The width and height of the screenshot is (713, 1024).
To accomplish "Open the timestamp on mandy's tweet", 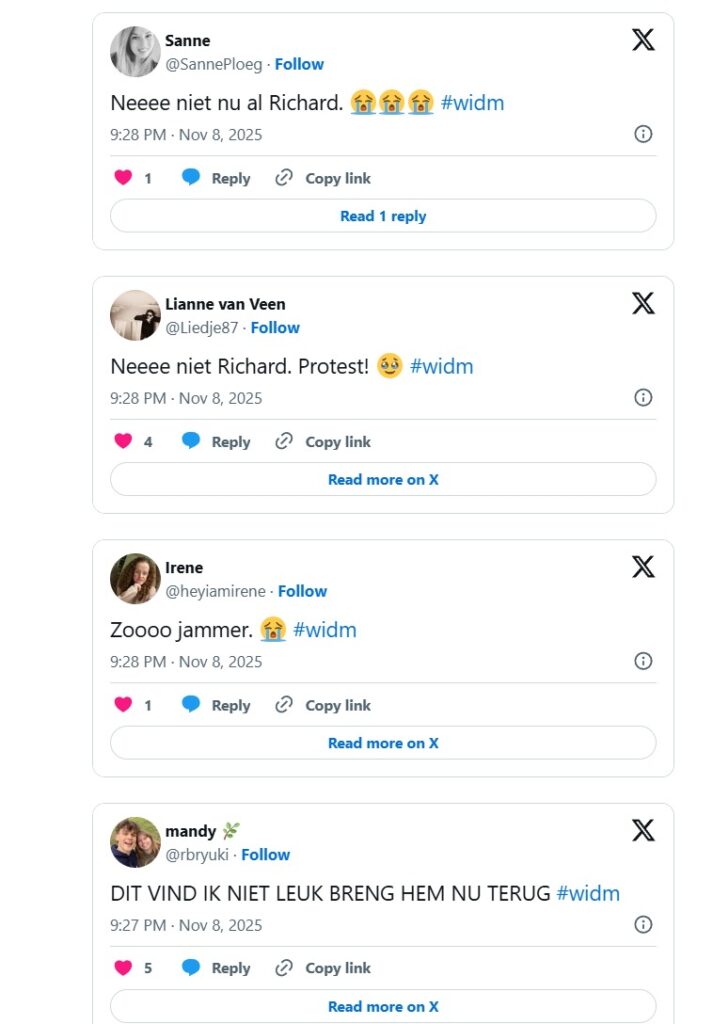I will pyautogui.click(x=186, y=925).
